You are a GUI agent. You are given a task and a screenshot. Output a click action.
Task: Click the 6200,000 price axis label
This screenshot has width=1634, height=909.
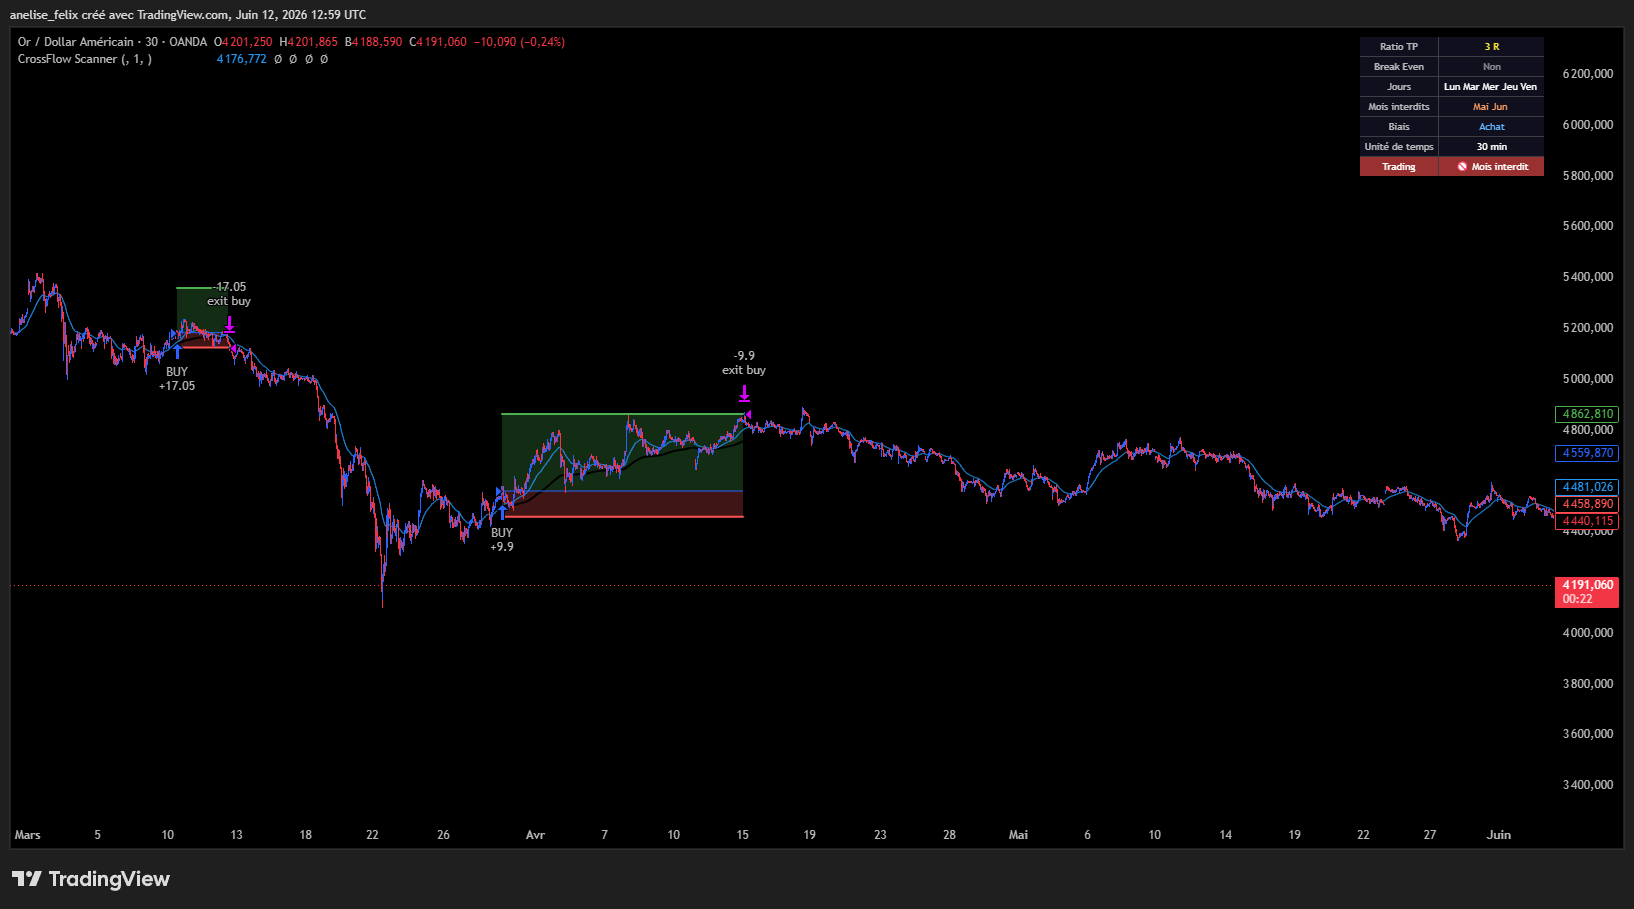coord(1588,74)
